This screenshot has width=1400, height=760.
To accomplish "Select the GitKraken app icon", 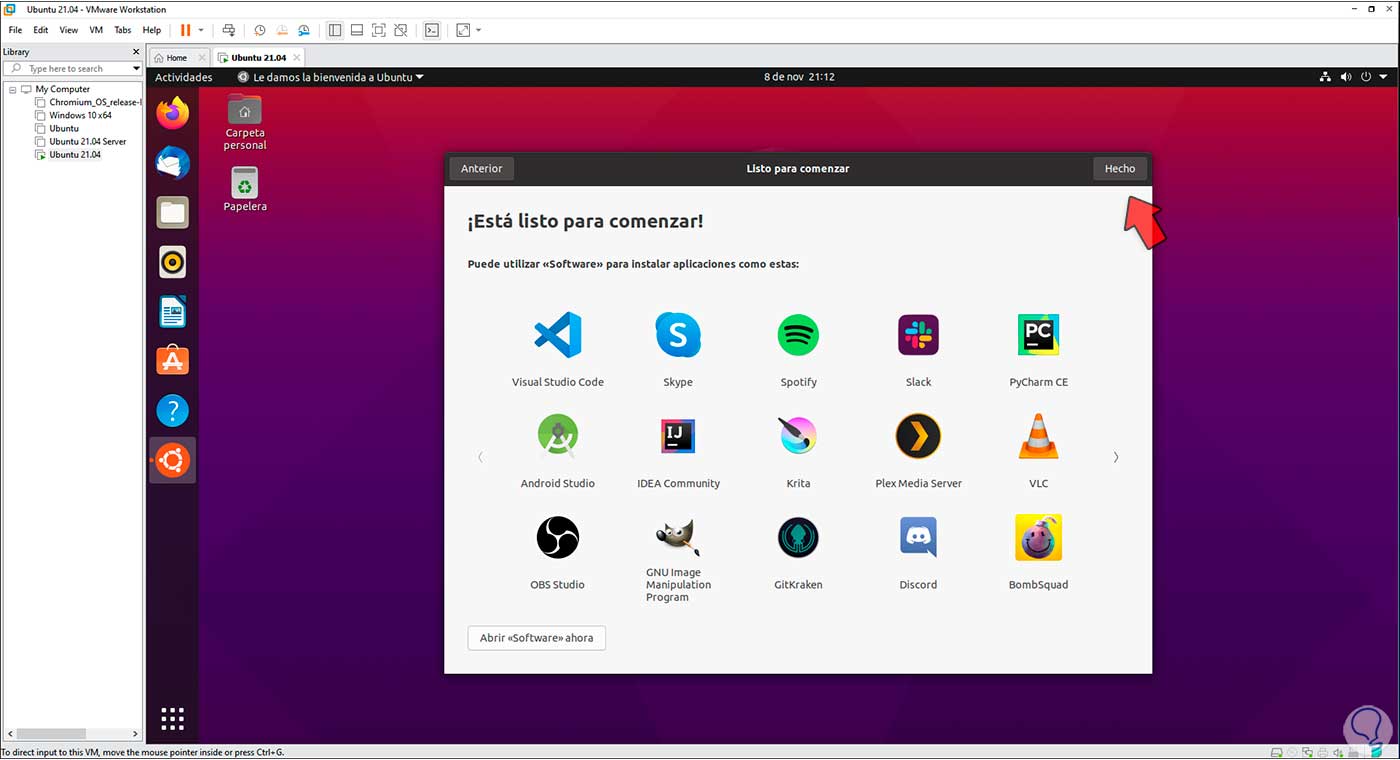I will (798, 537).
